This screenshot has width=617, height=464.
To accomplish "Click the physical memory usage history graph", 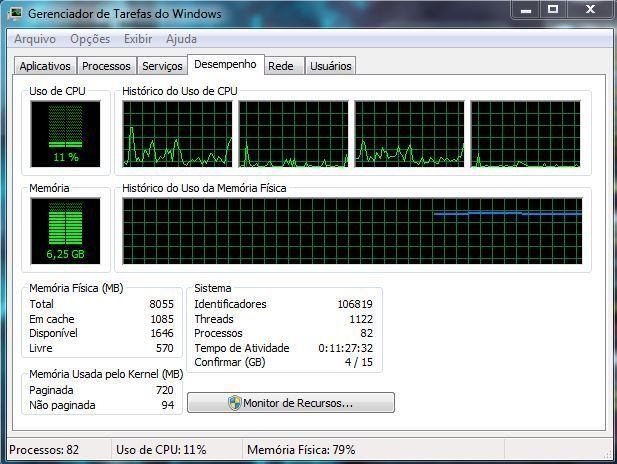I will [x=352, y=231].
